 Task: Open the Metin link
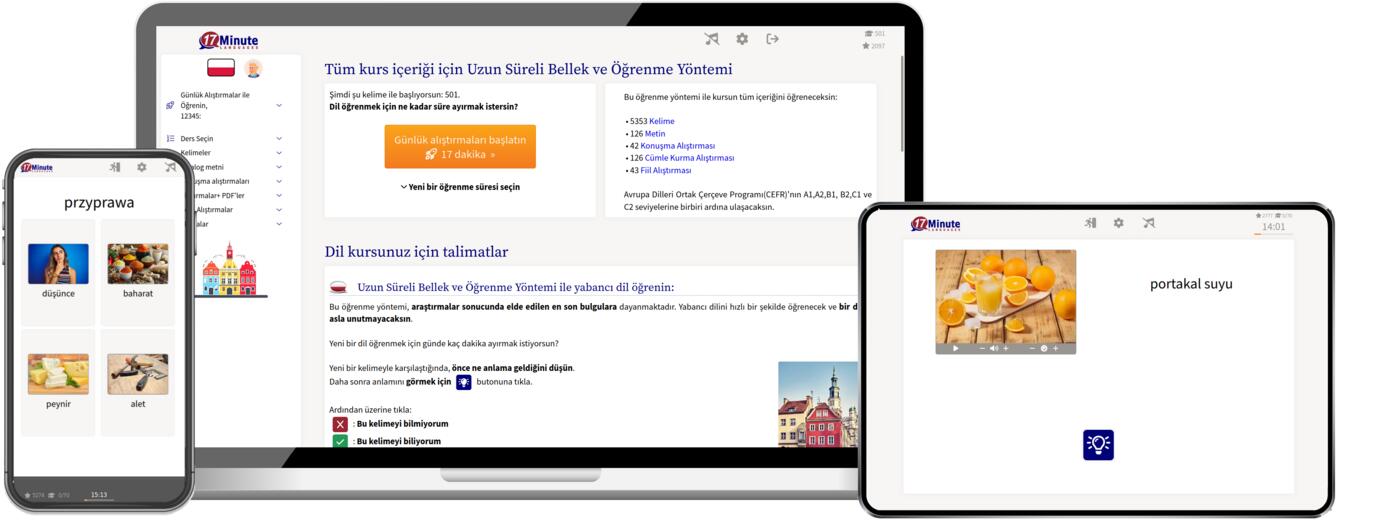pyautogui.click(x=655, y=133)
